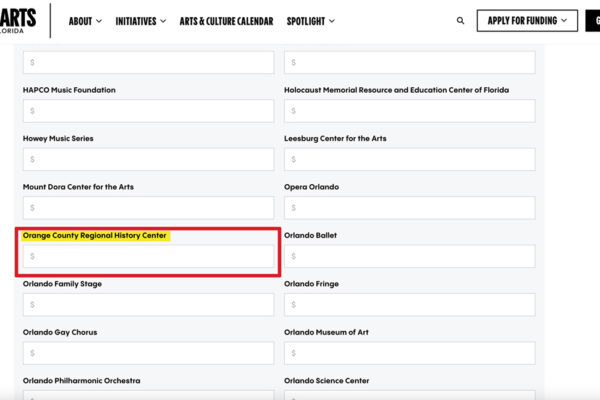
Task: Click Orange County Regional History Center field
Action: pos(148,257)
